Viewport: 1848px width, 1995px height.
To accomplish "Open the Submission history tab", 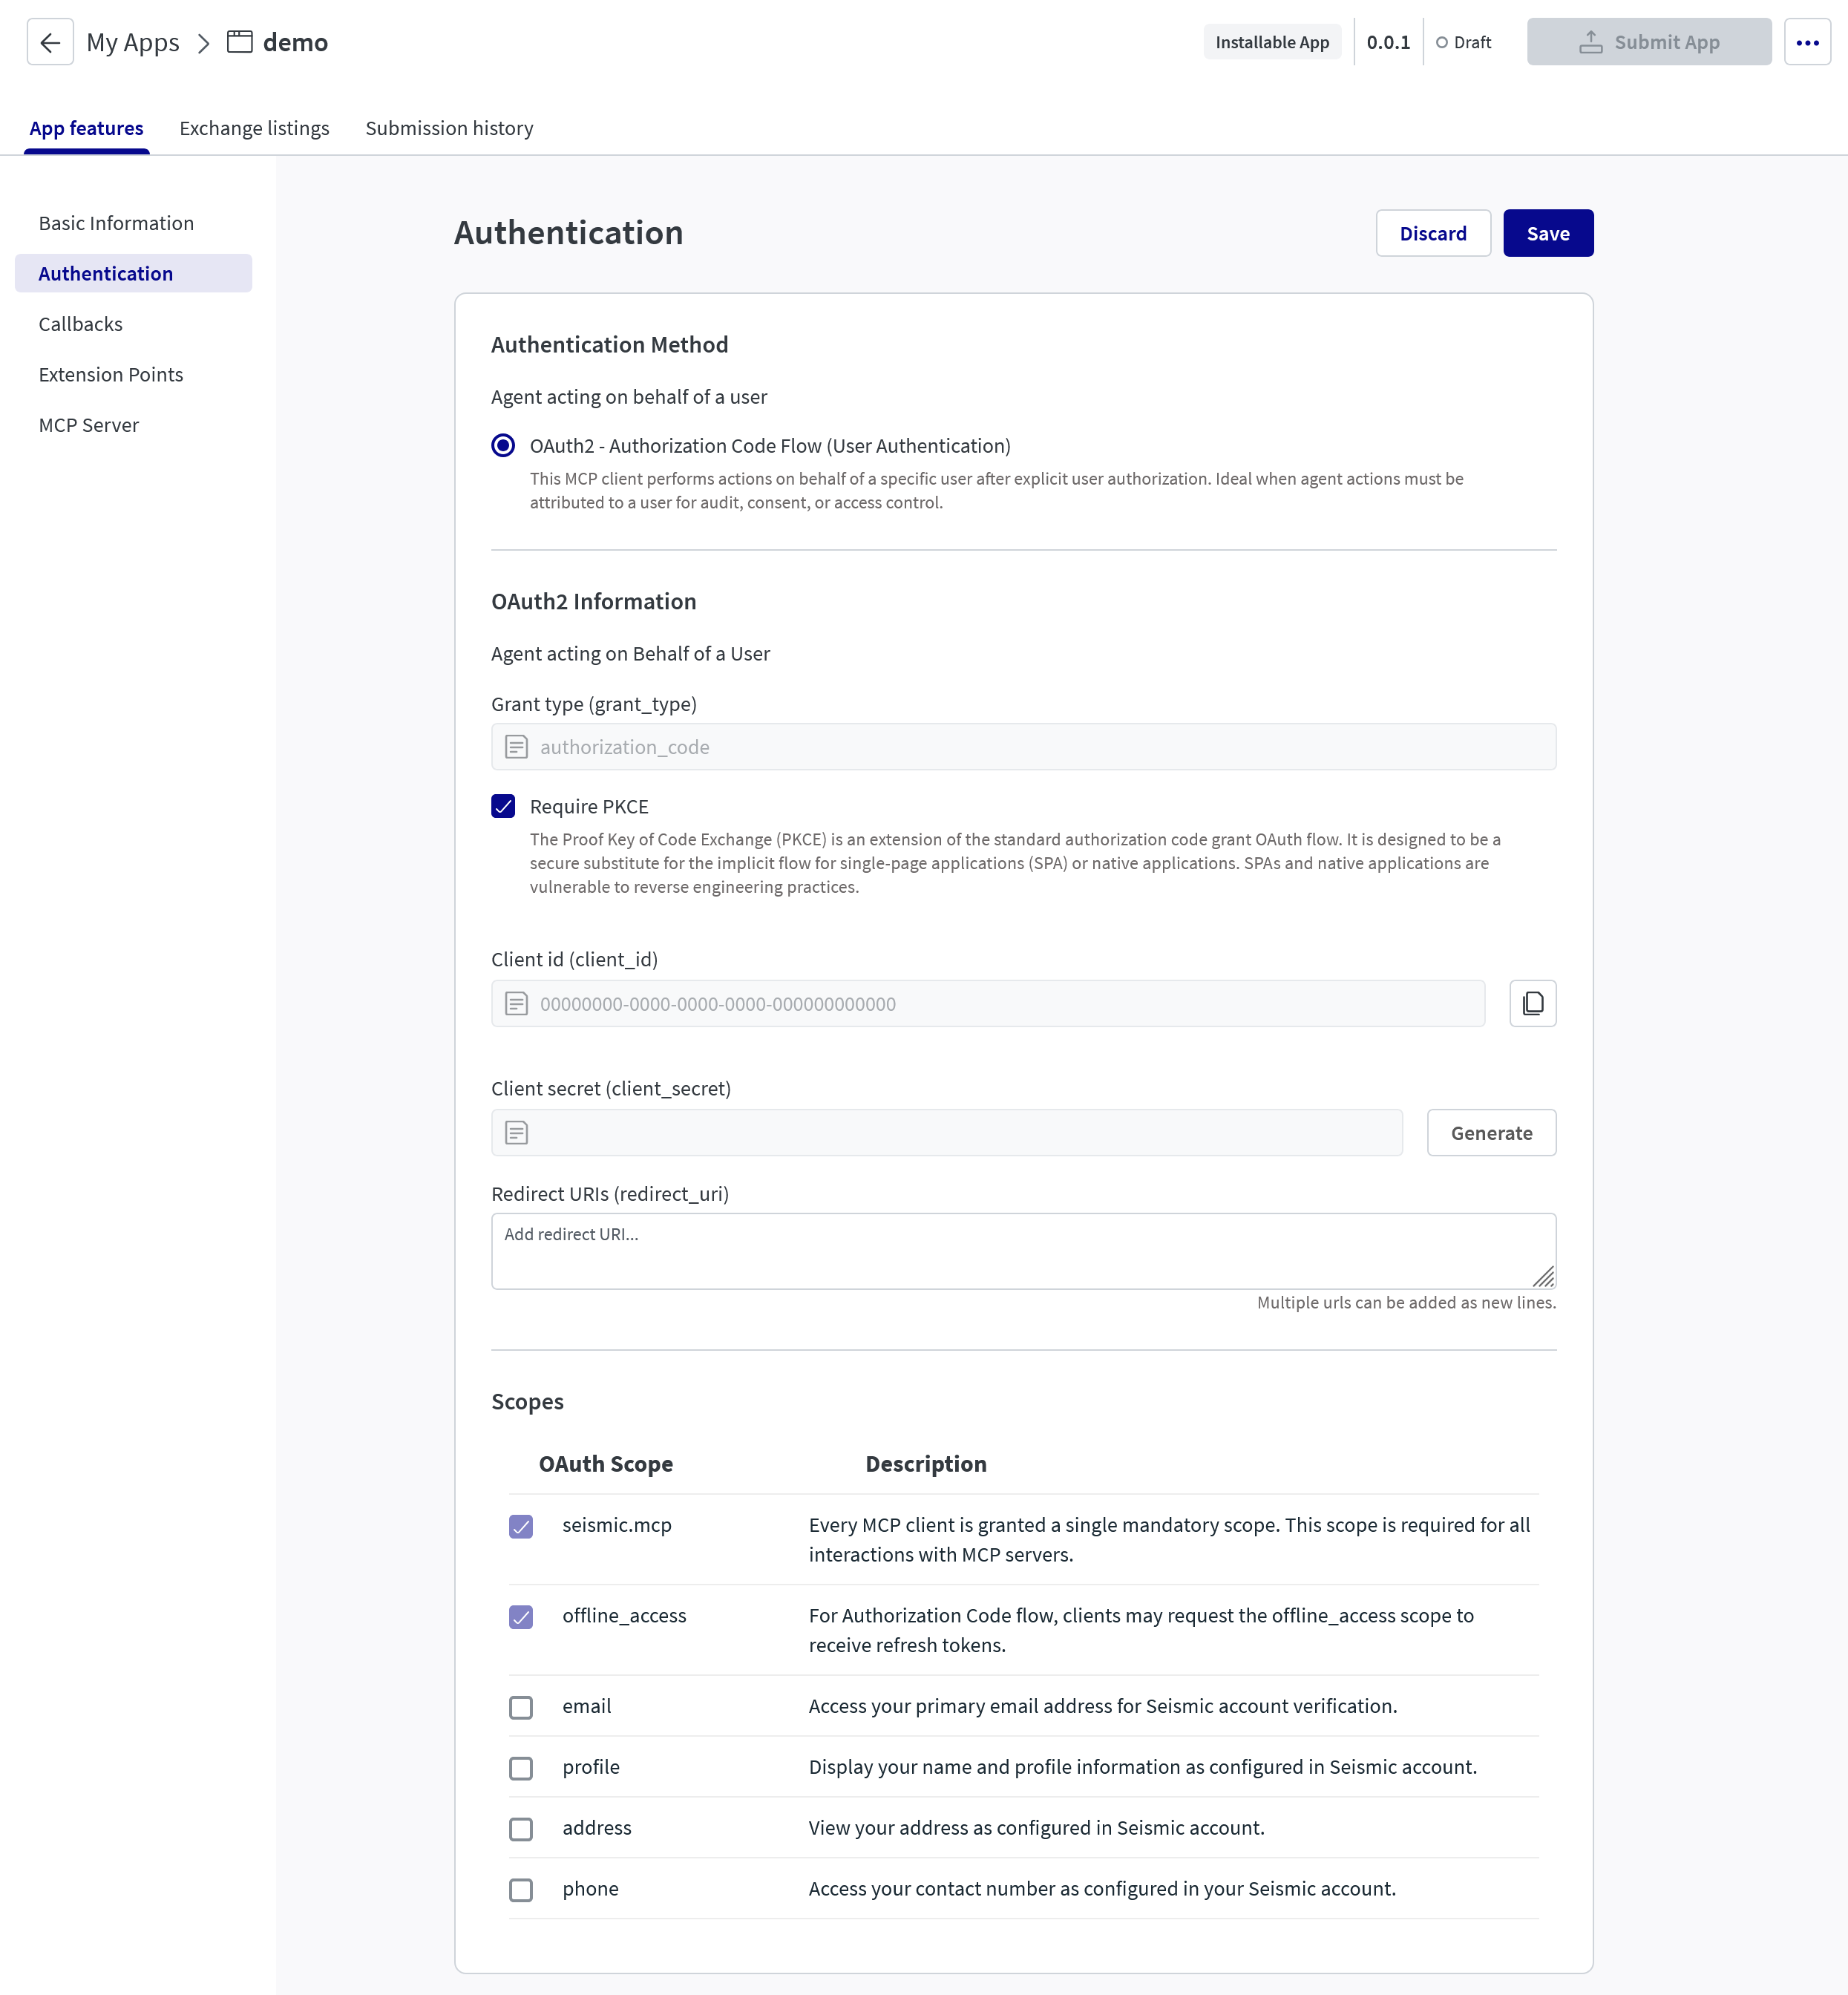I will coord(449,128).
